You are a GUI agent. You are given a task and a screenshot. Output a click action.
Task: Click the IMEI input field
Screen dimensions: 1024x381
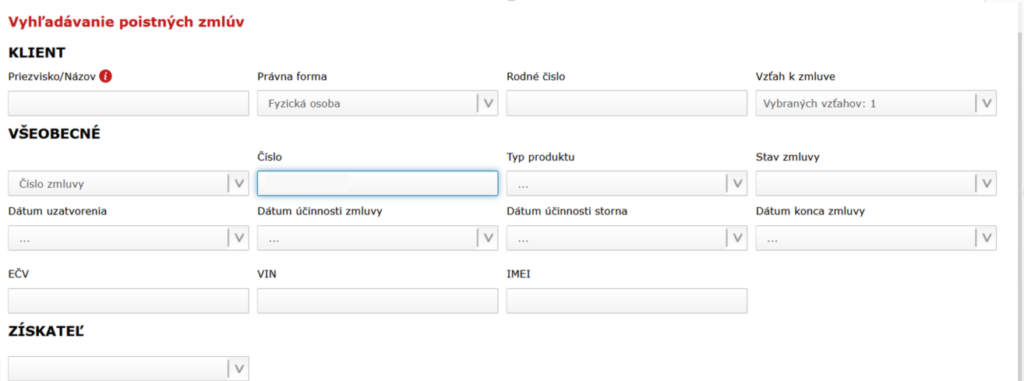626,301
